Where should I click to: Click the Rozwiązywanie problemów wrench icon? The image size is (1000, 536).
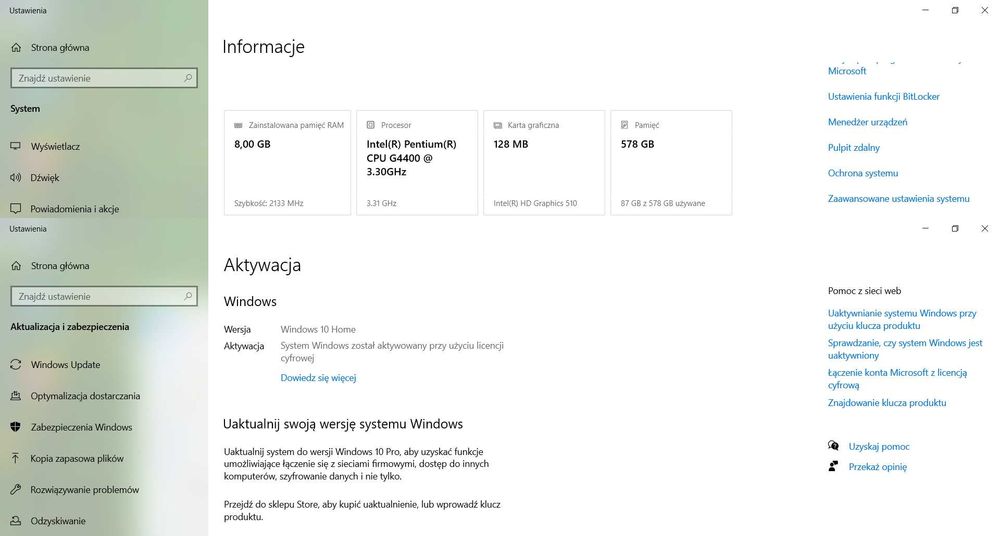click(x=15, y=490)
